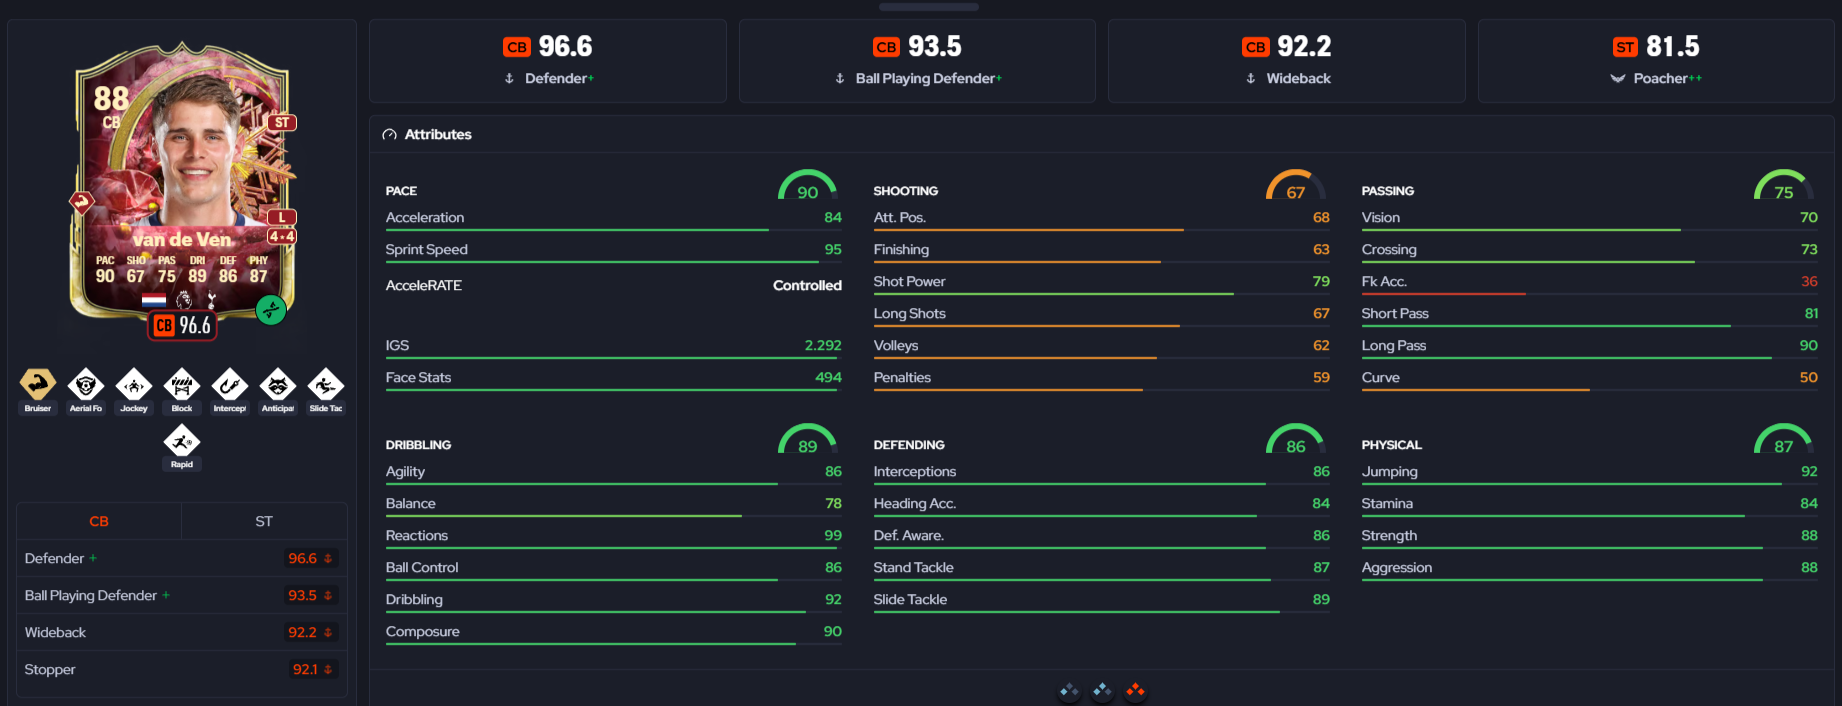Viewport: 1842px width, 706px height.
Task: Open the Ball Playing Defender 93.5 card
Action: click(x=917, y=61)
